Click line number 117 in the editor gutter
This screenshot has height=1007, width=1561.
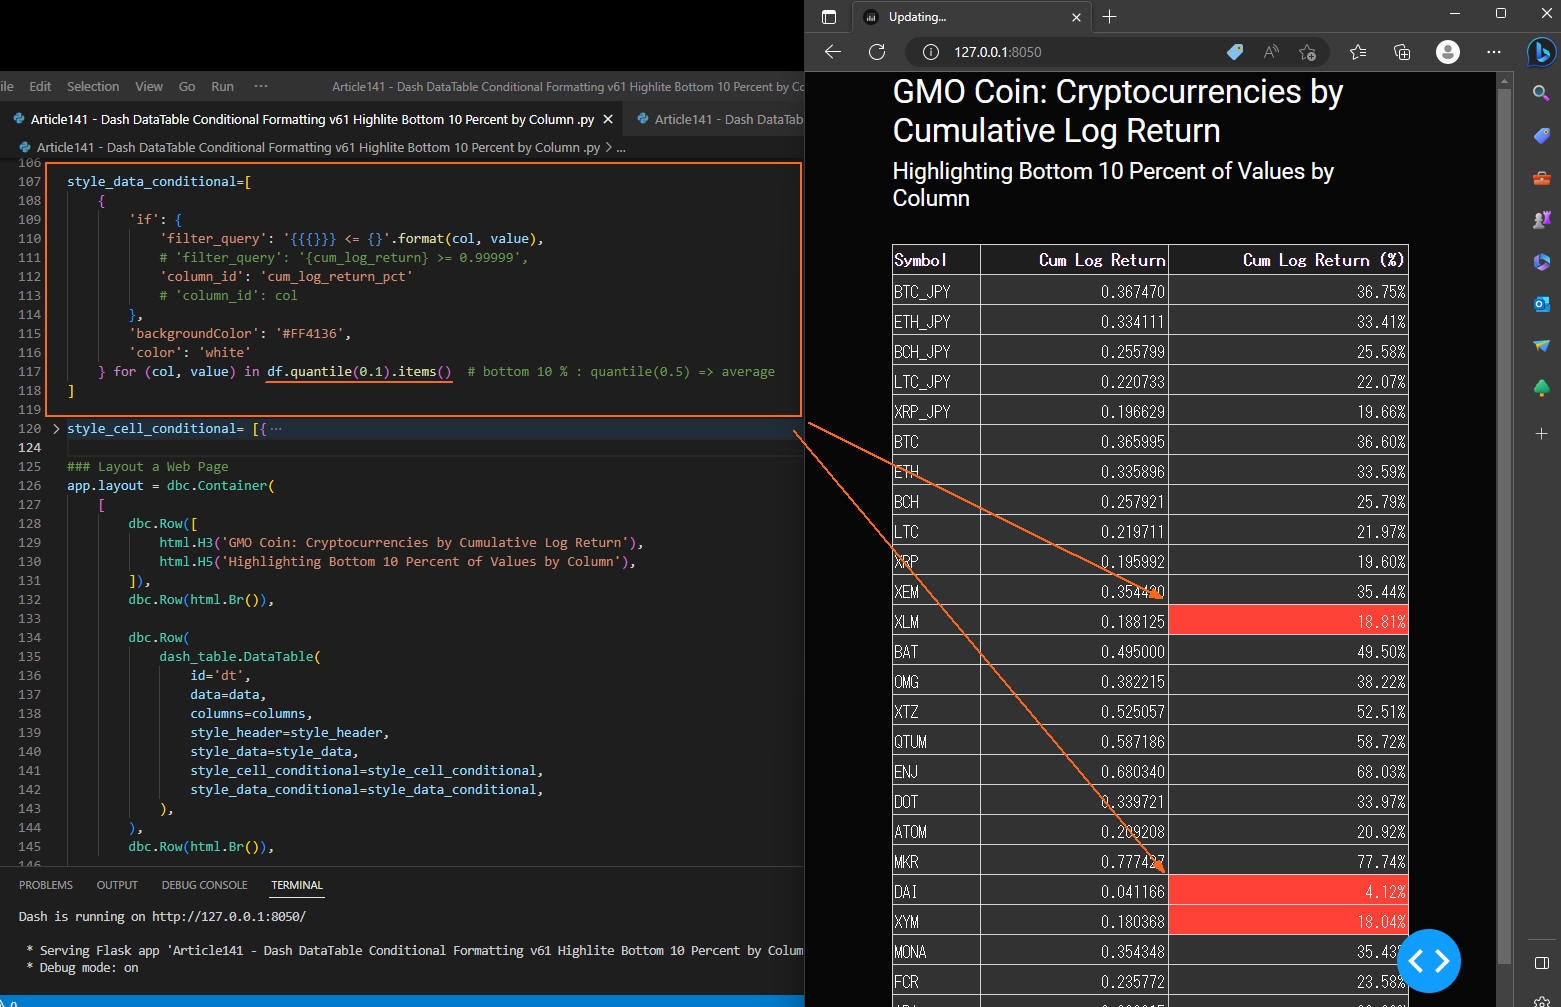pyautogui.click(x=29, y=371)
